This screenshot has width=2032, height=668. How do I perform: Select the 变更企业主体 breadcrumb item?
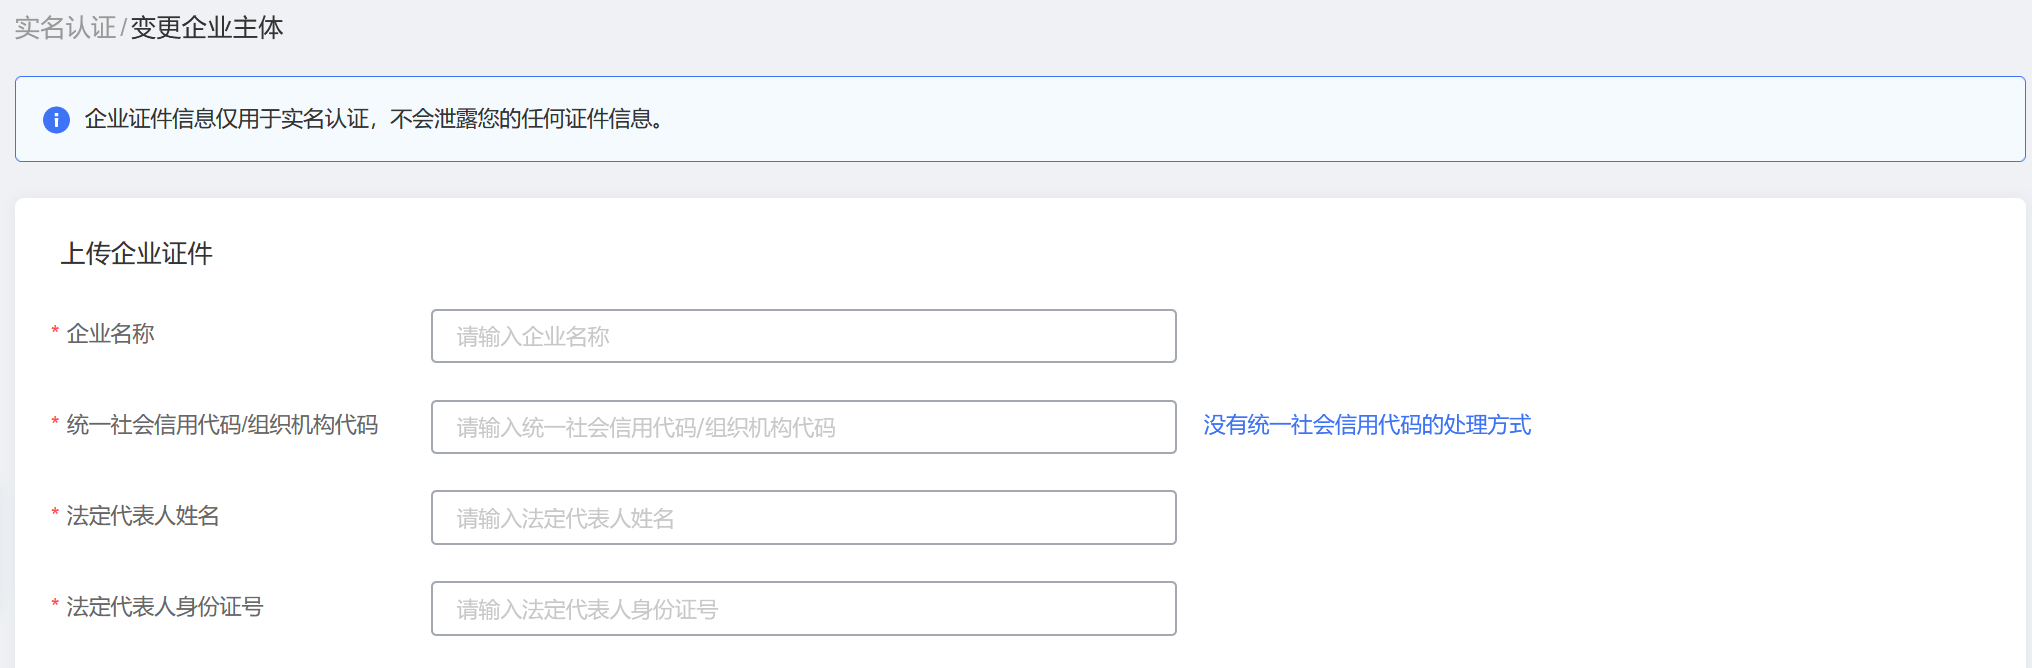click(207, 28)
